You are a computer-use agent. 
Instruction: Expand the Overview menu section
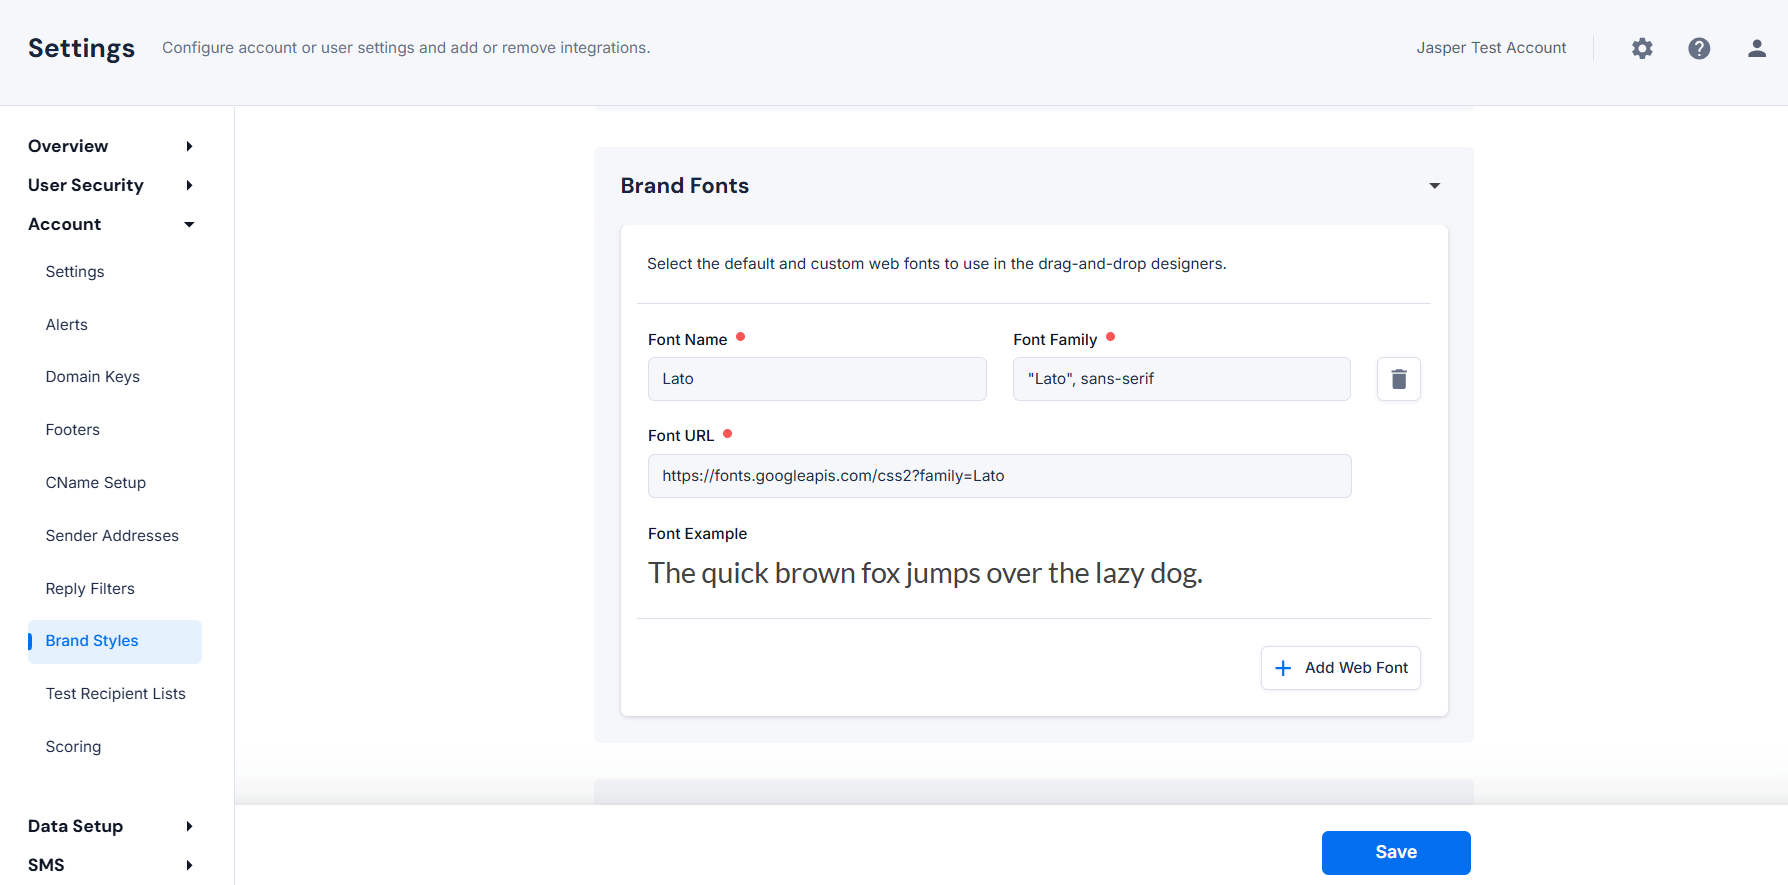point(189,146)
